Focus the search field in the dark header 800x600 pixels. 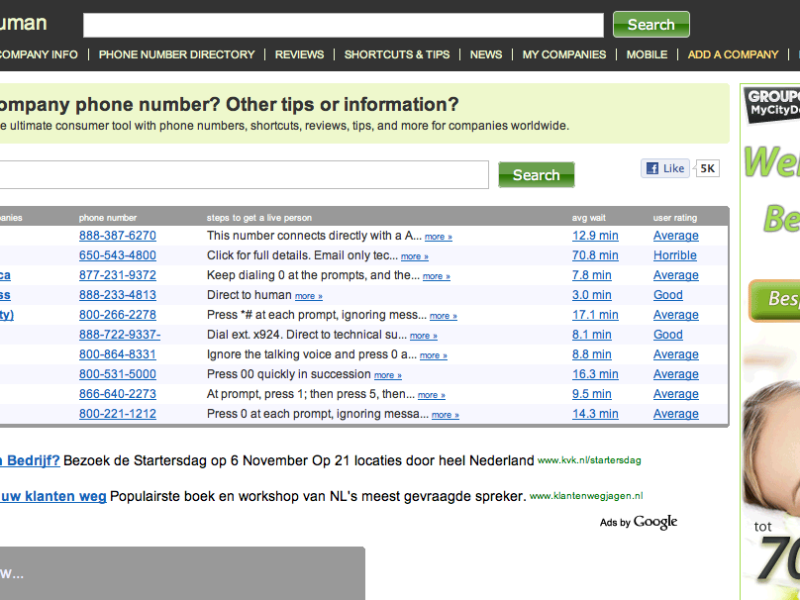click(343, 25)
